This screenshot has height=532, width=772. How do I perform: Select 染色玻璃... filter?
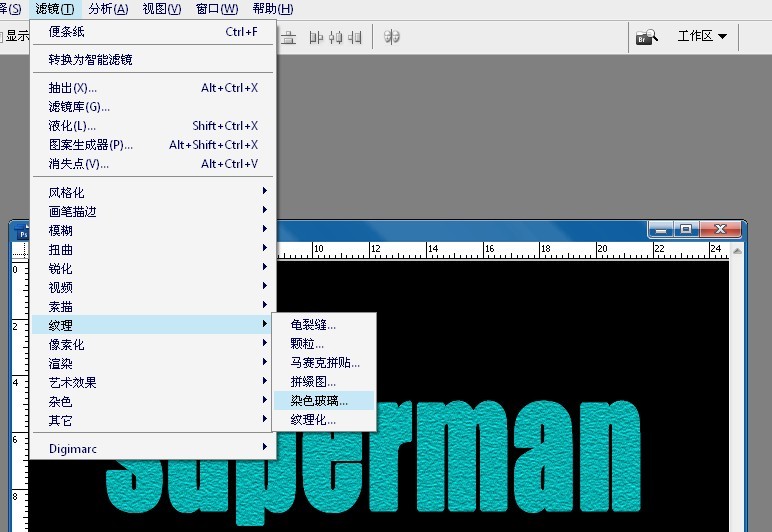(x=324, y=401)
